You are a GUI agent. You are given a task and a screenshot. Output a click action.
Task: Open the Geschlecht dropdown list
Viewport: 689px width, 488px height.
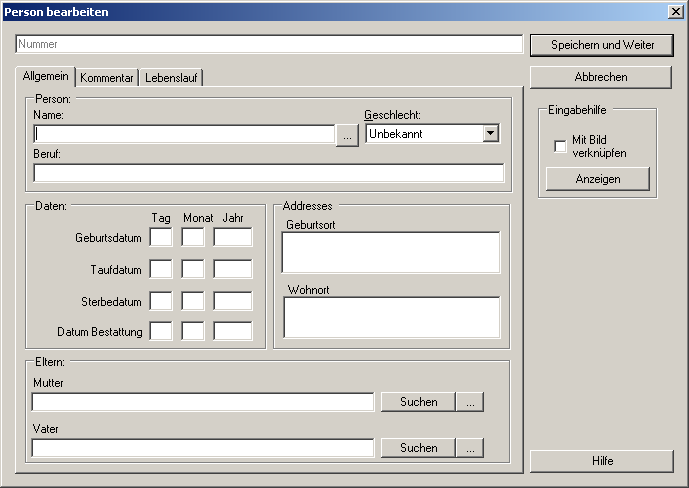click(x=490, y=133)
